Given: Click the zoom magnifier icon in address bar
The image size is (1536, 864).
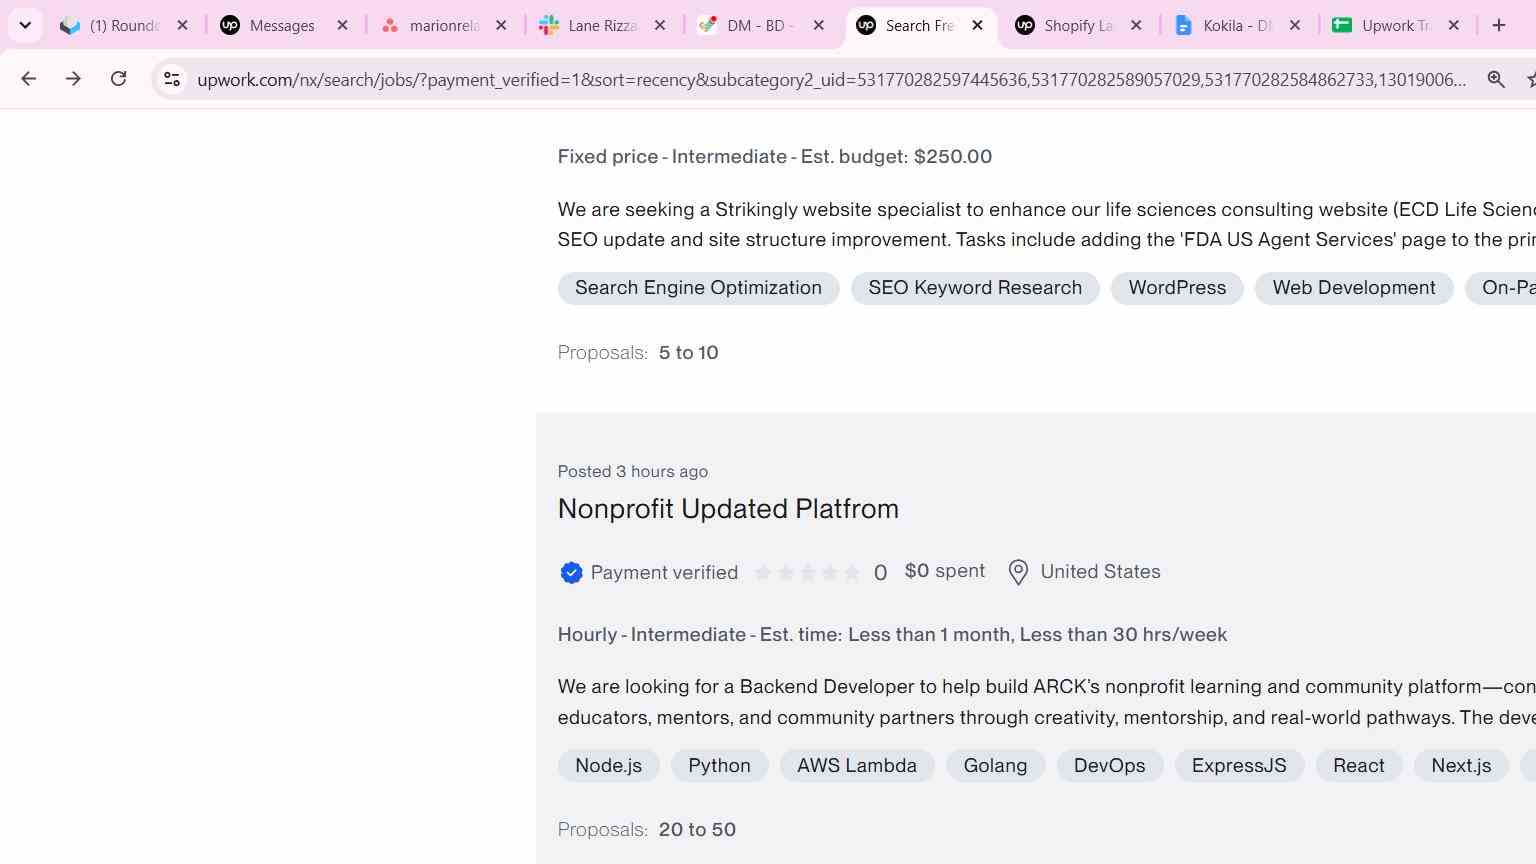Looking at the screenshot, I should point(1496,79).
